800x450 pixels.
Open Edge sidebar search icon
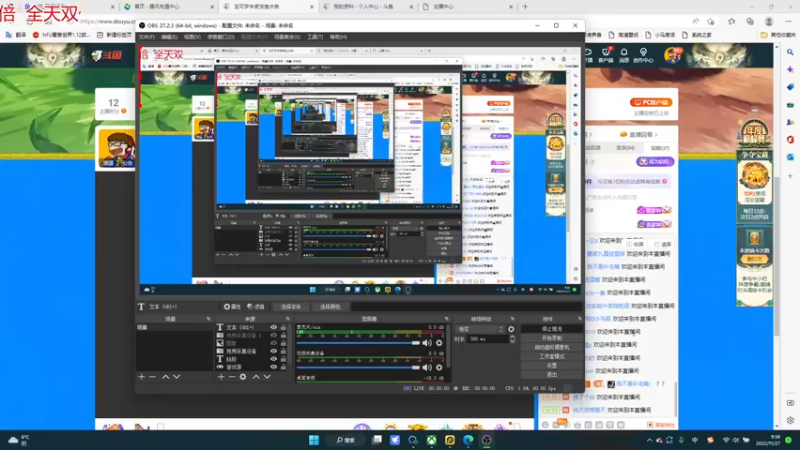tap(790, 52)
